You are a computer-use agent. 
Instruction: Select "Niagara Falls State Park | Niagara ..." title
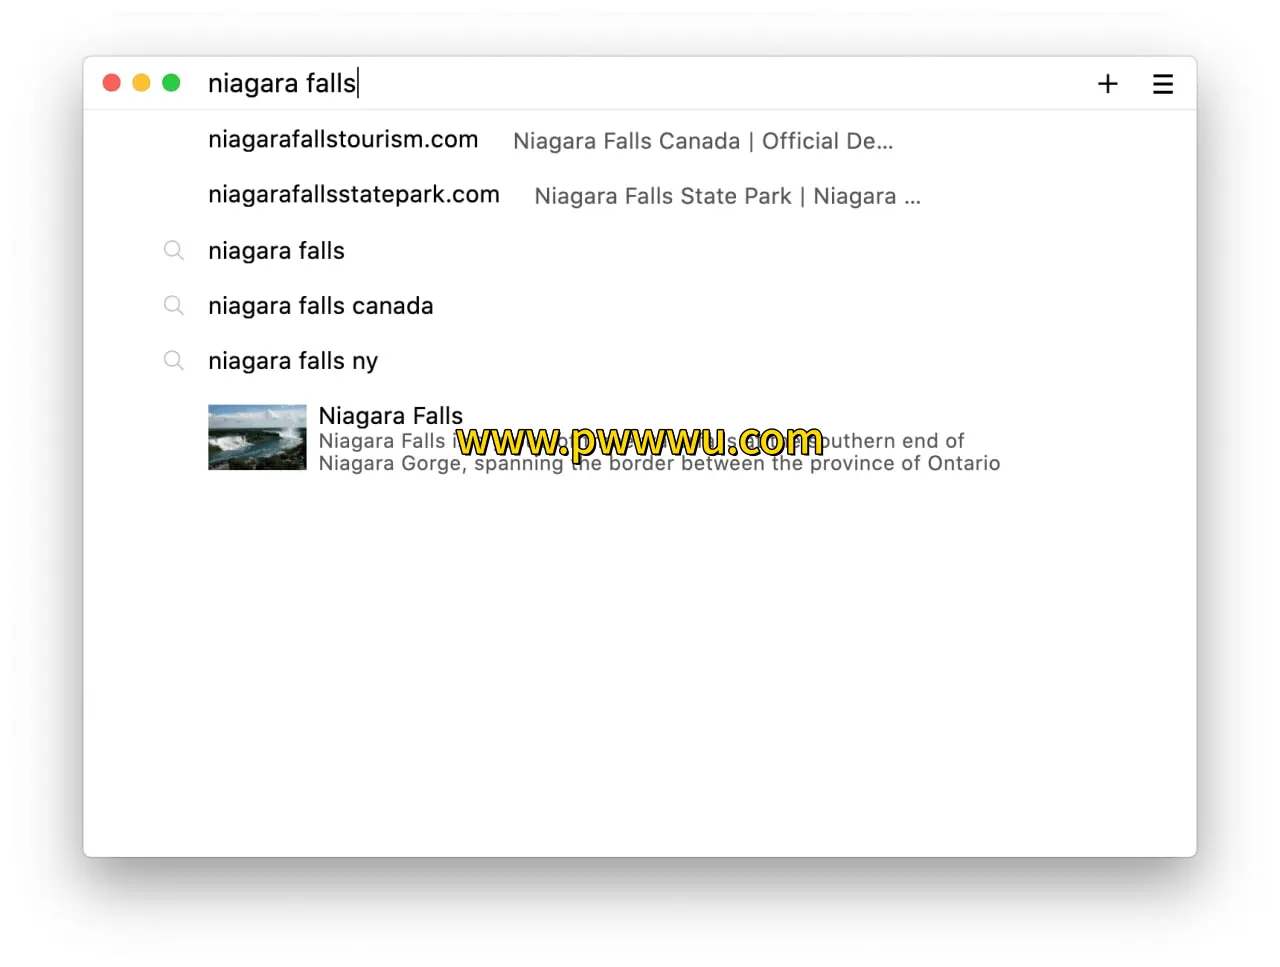click(x=727, y=196)
